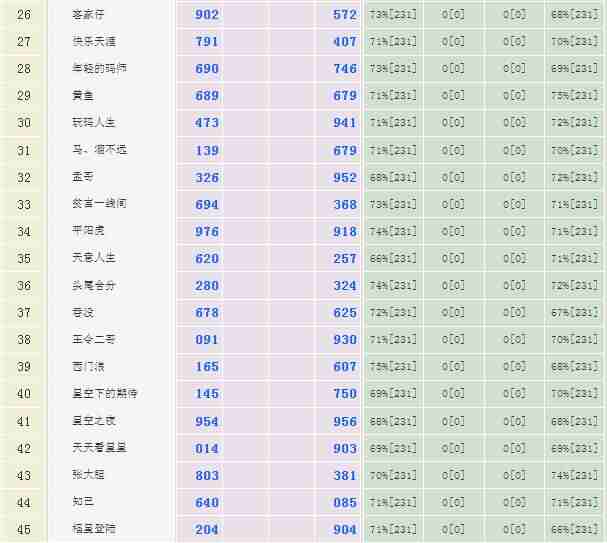Open the 572 number link

344,15
